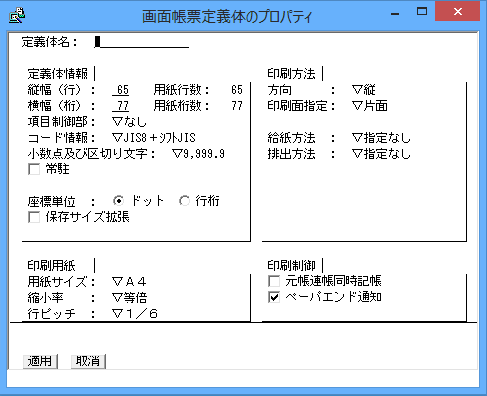The height and width of the screenshot is (396, 487).
Task: Enable the 元帳連帳同時記帳 checkbox
Action: [x=274, y=281]
